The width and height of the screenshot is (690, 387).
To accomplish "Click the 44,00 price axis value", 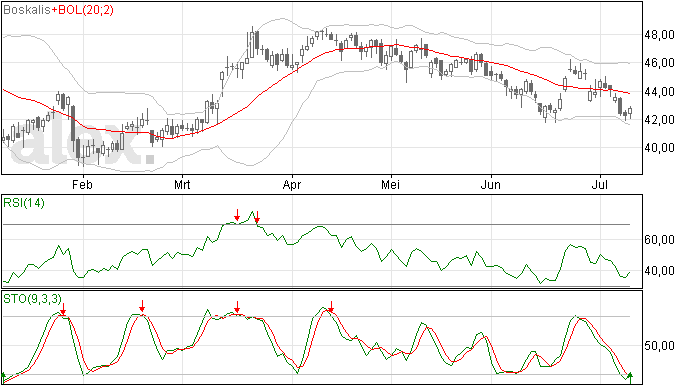I will click(659, 92).
